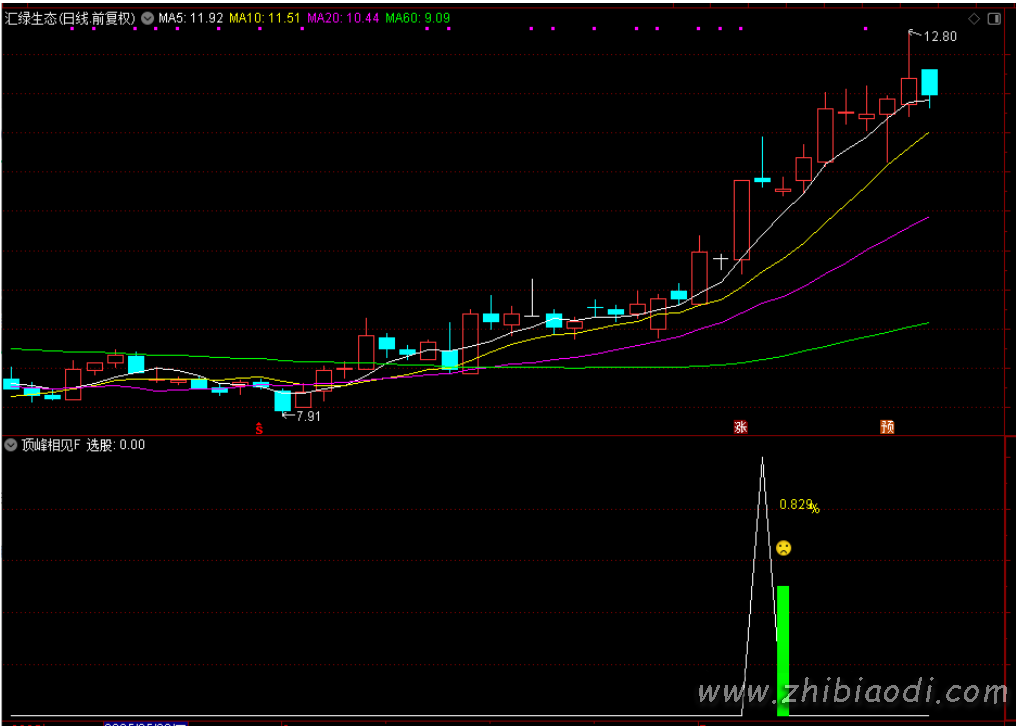This screenshot has width=1016, height=728.
Task: Click the 12.80 high price label
Action: click(x=940, y=36)
